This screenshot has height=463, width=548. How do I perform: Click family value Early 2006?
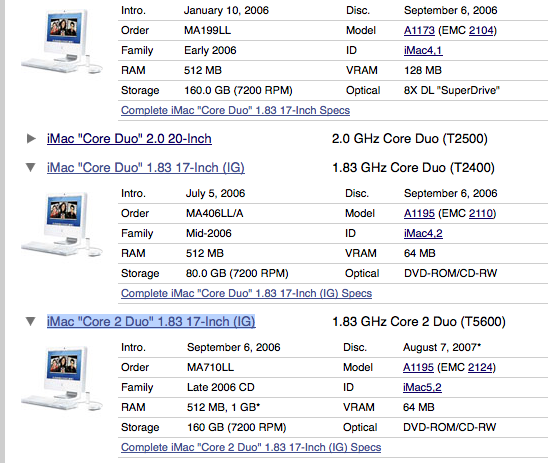pyautogui.click(x=210, y=50)
